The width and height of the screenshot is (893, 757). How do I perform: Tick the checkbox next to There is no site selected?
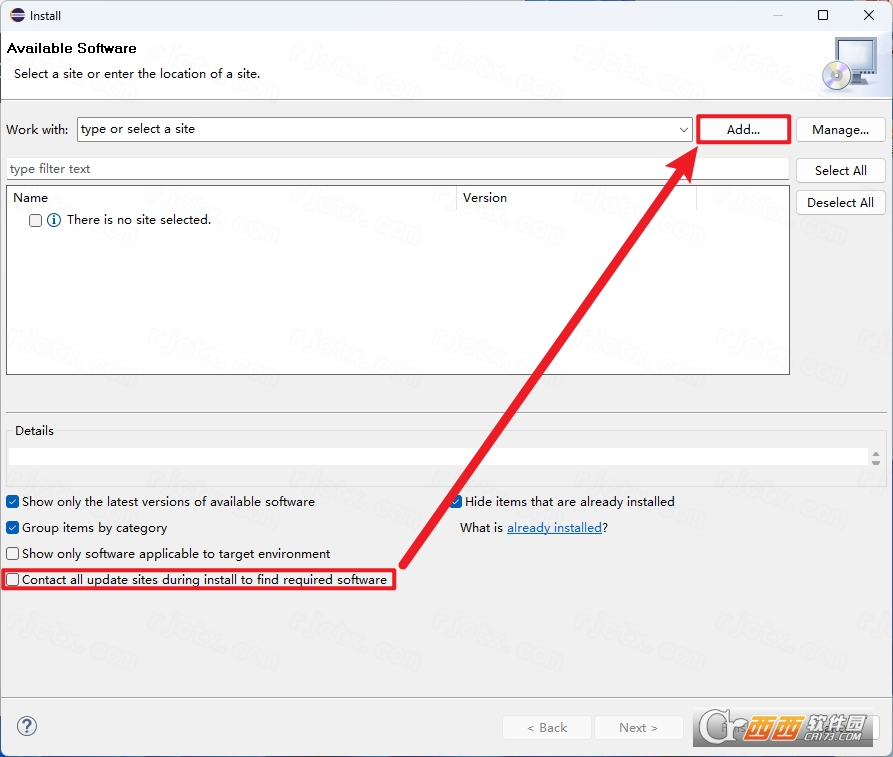[35, 220]
